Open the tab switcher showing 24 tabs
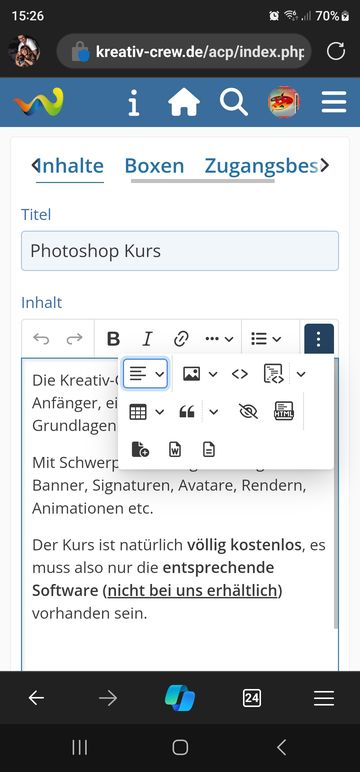 pyautogui.click(x=252, y=698)
